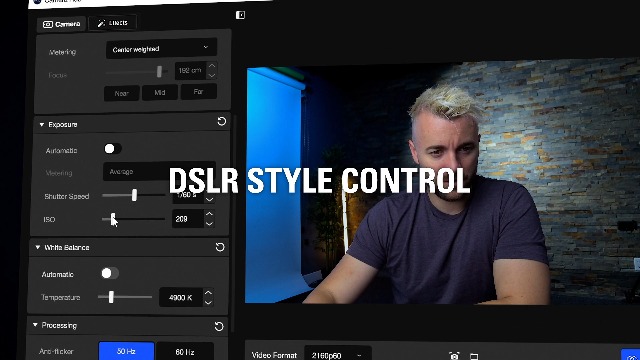Screen dimensions: 640x360
Task: Click the Focus slider handle
Action: 159,72
